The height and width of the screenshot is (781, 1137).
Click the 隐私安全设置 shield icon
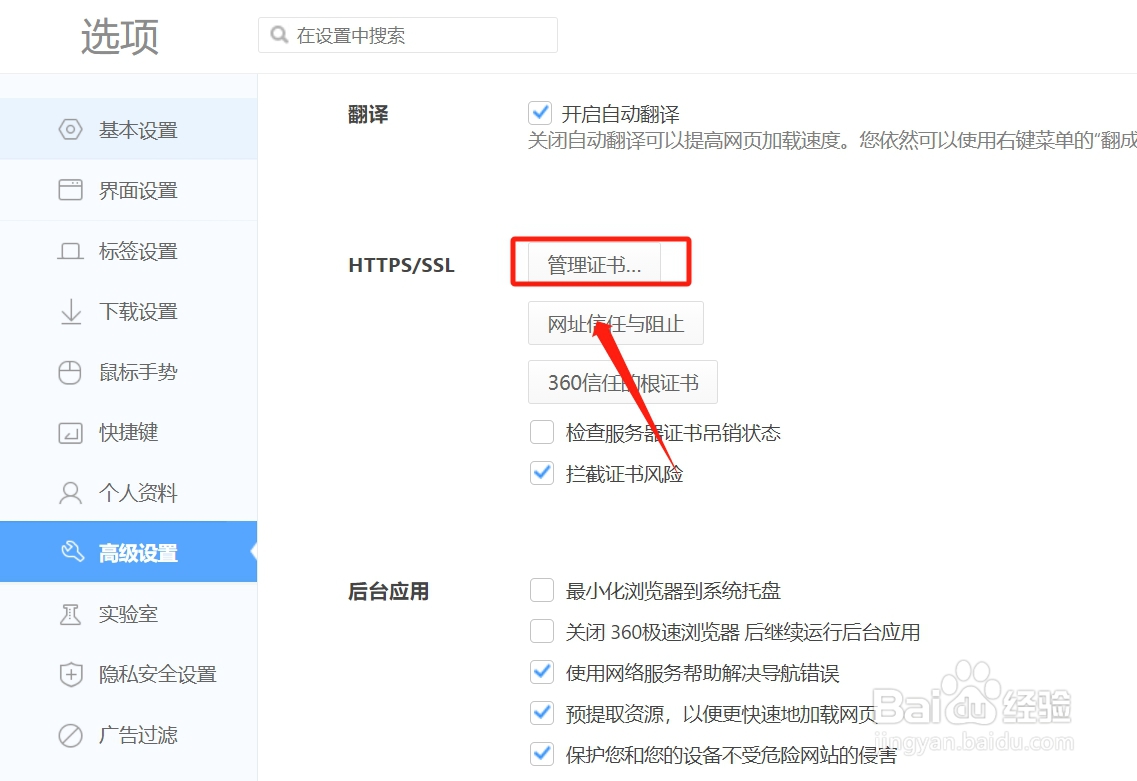point(70,674)
